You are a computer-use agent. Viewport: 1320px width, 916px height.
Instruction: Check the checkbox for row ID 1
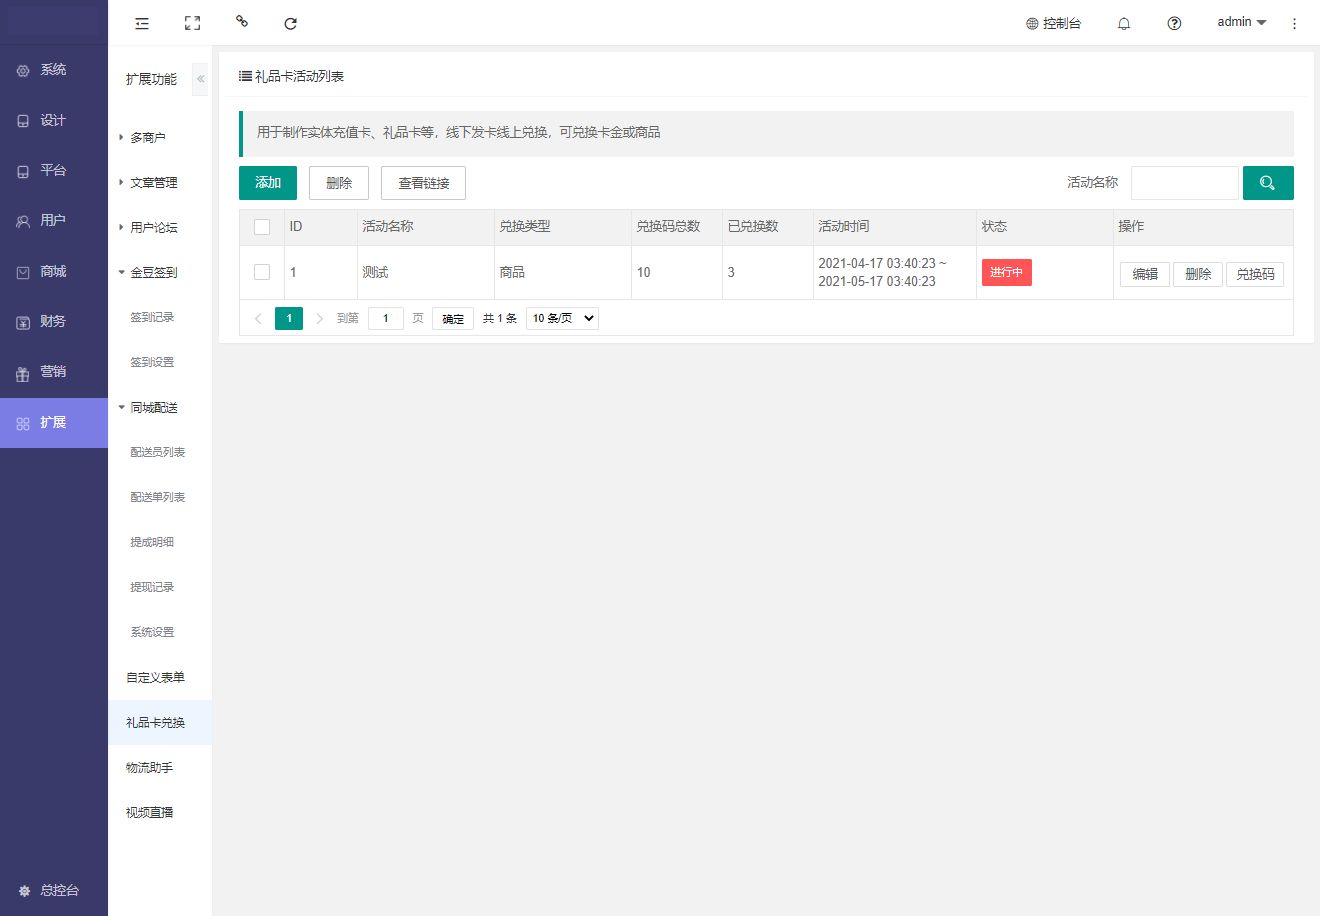(x=262, y=272)
